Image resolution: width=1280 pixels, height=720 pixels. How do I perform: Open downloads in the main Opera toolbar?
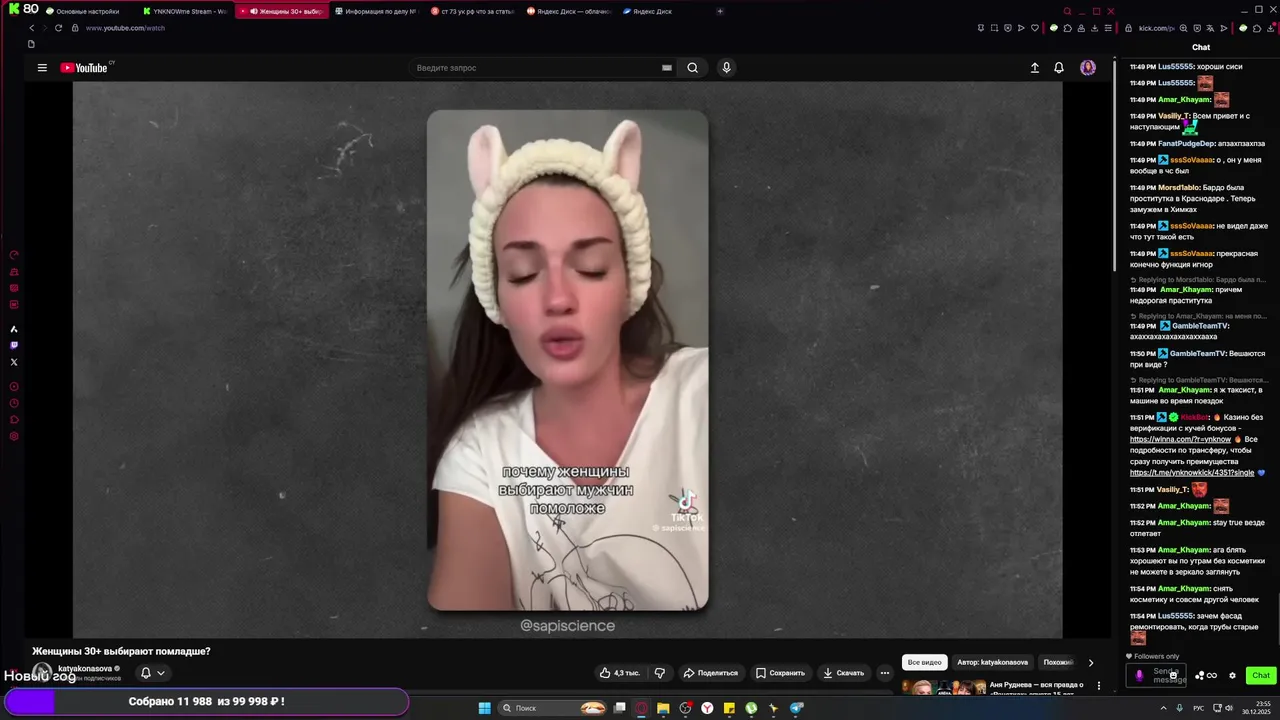[1094, 28]
